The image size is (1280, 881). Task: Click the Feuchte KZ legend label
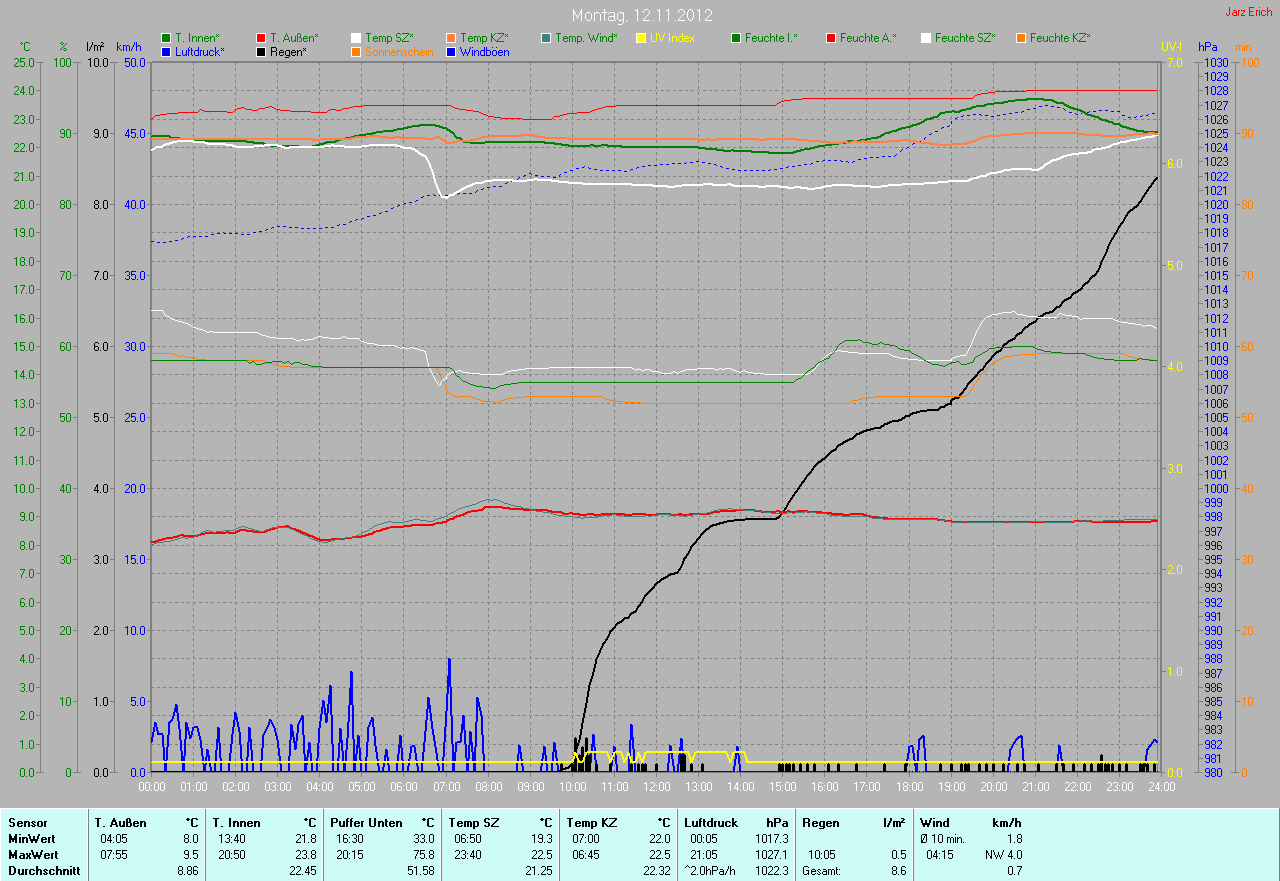1059,38
